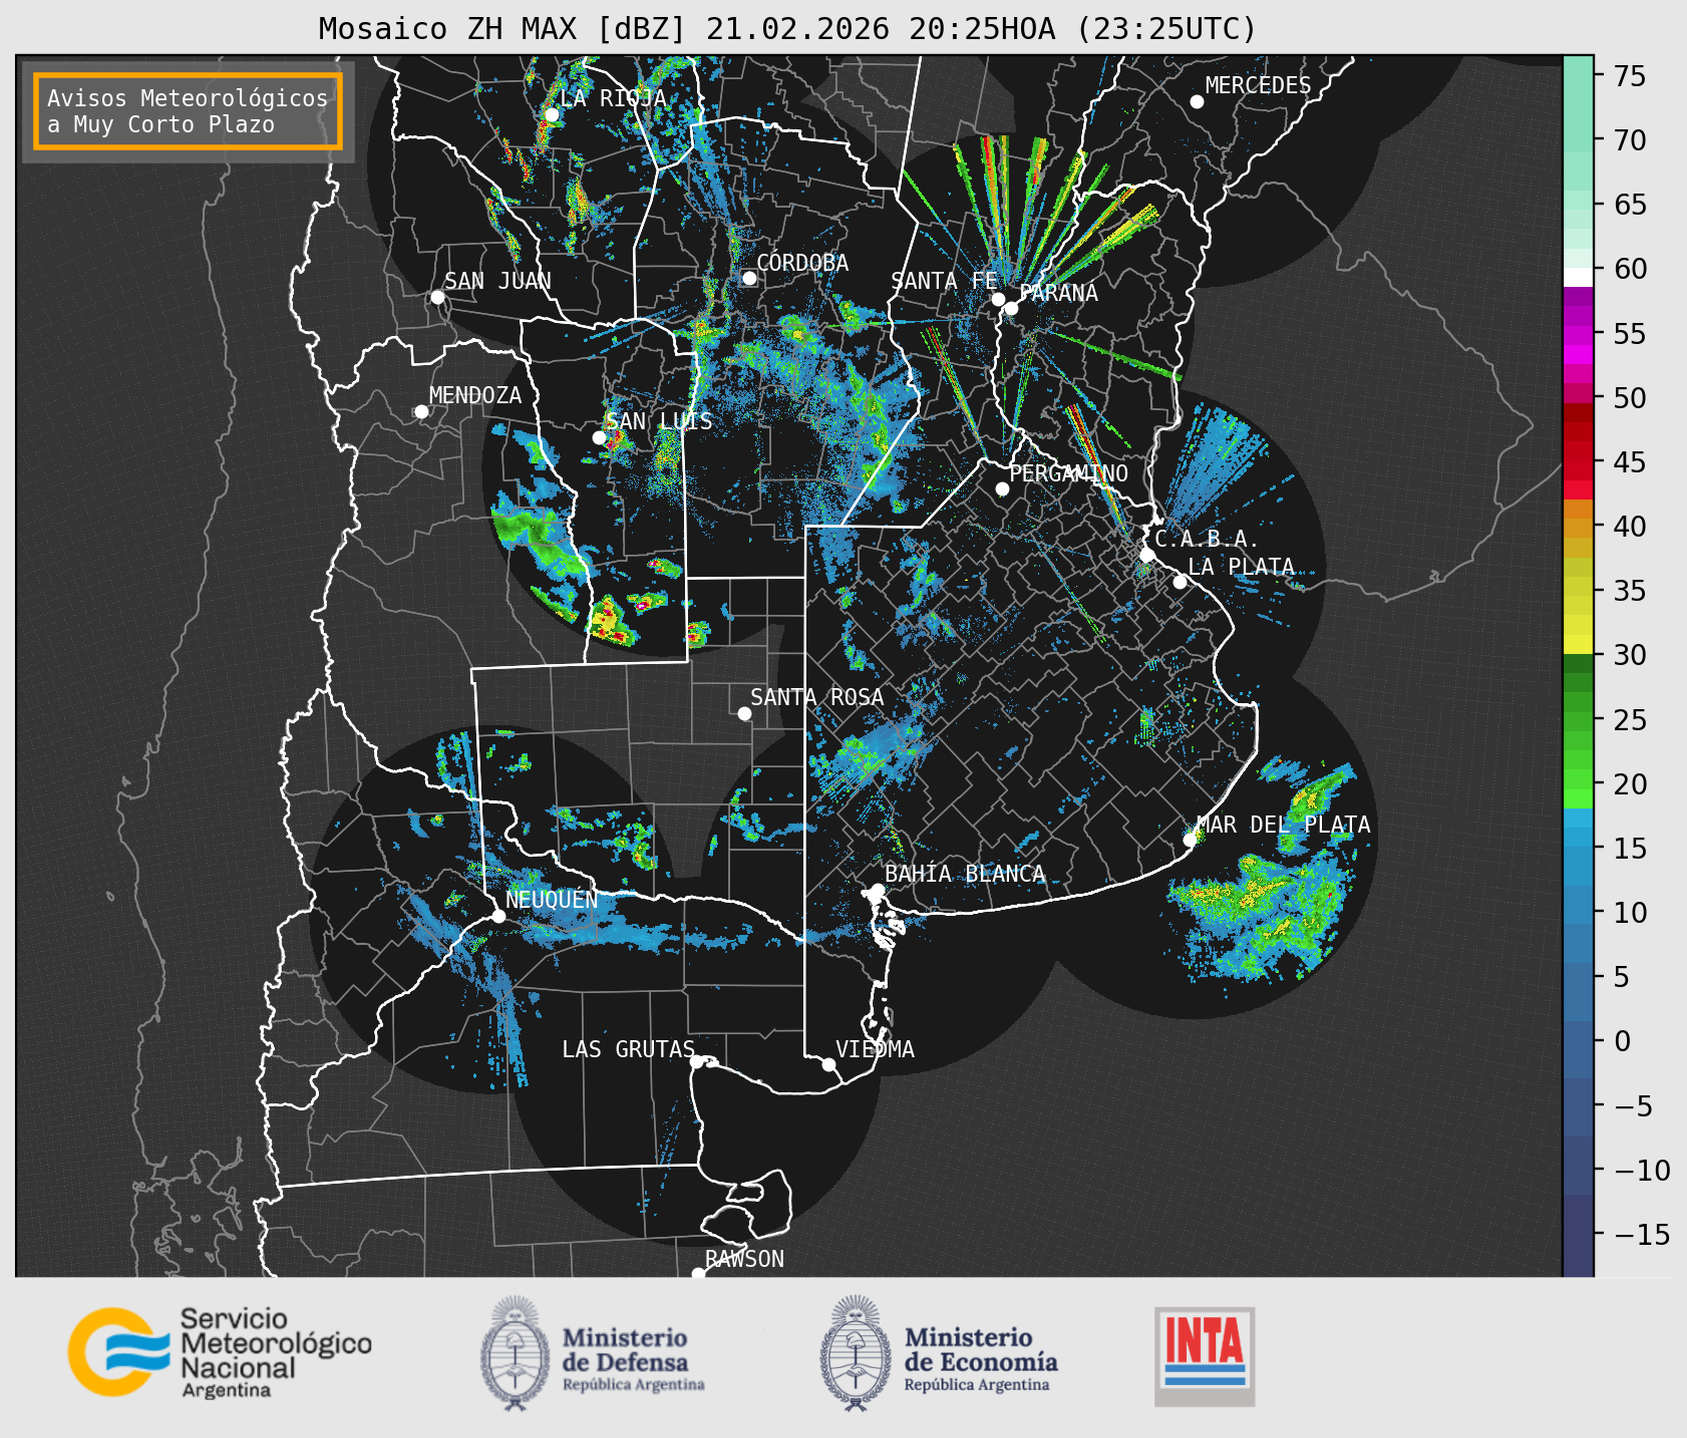
Task: Click the mint 75 dBZ color band
Action: [1578, 76]
